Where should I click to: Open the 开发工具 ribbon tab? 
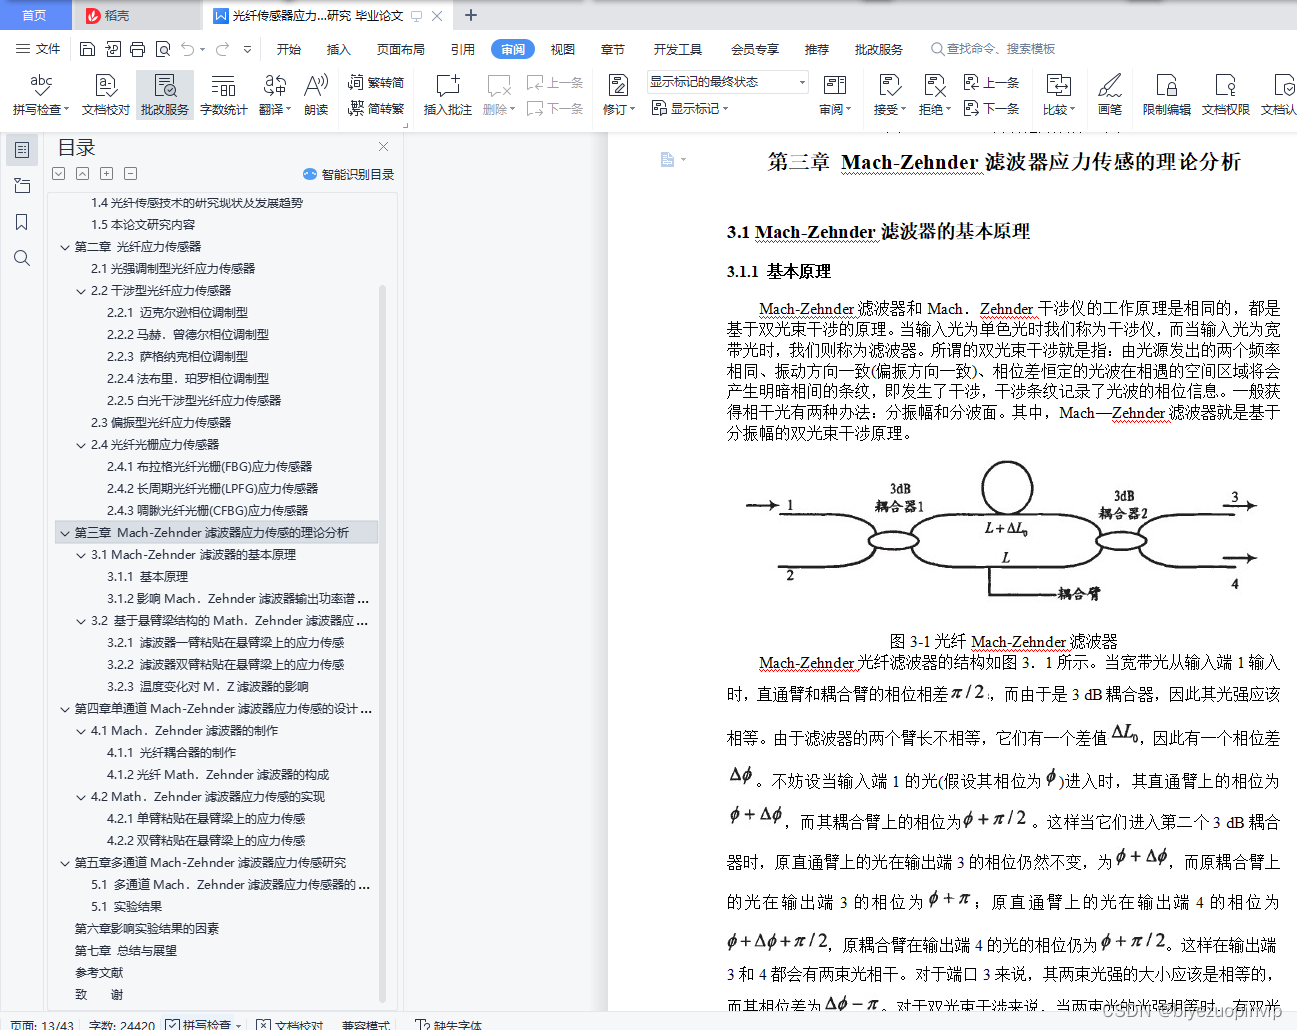[678, 49]
